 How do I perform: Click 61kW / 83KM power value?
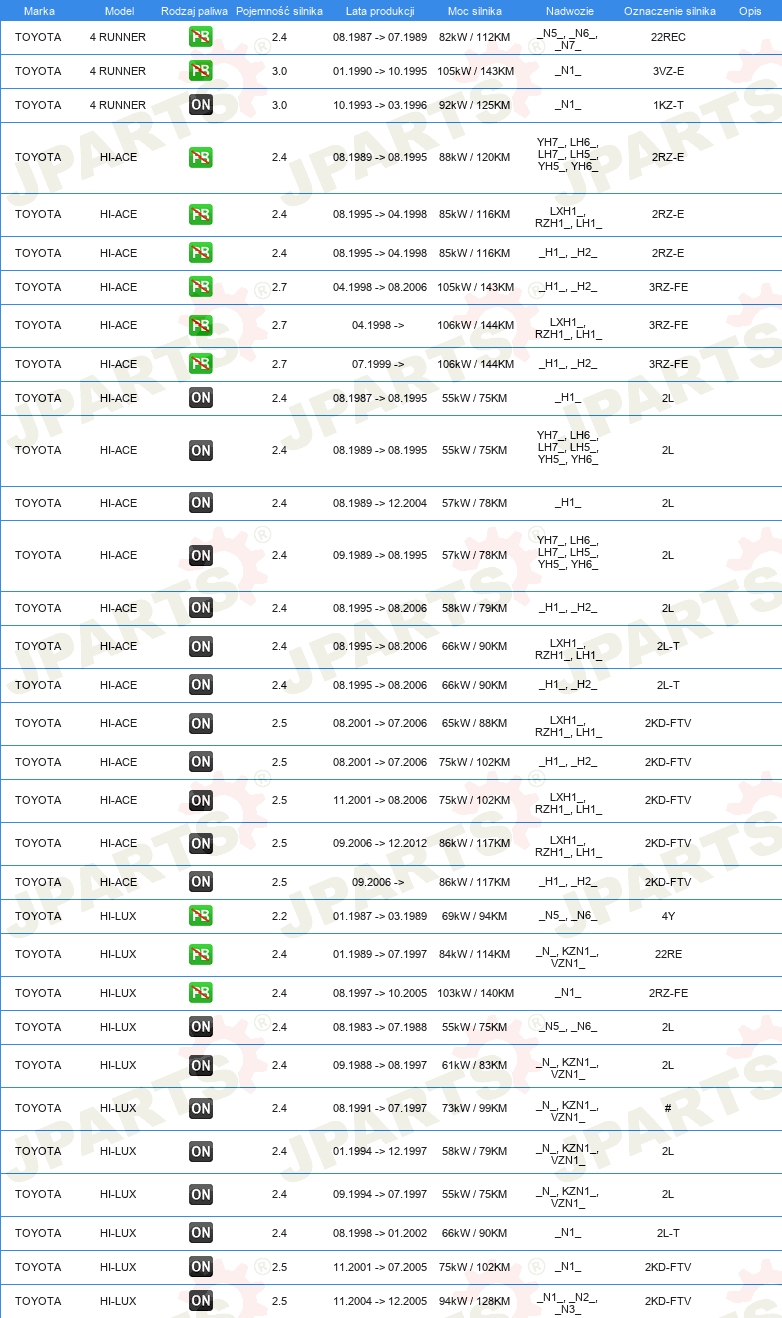(x=475, y=1065)
